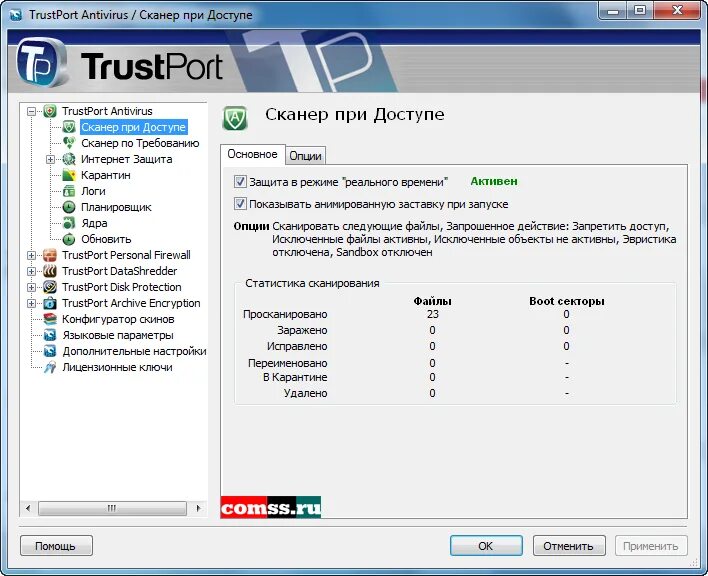This screenshot has height=576, width=708.
Task: Click the Лицензионные ключи keys icon
Action: pos(50,367)
